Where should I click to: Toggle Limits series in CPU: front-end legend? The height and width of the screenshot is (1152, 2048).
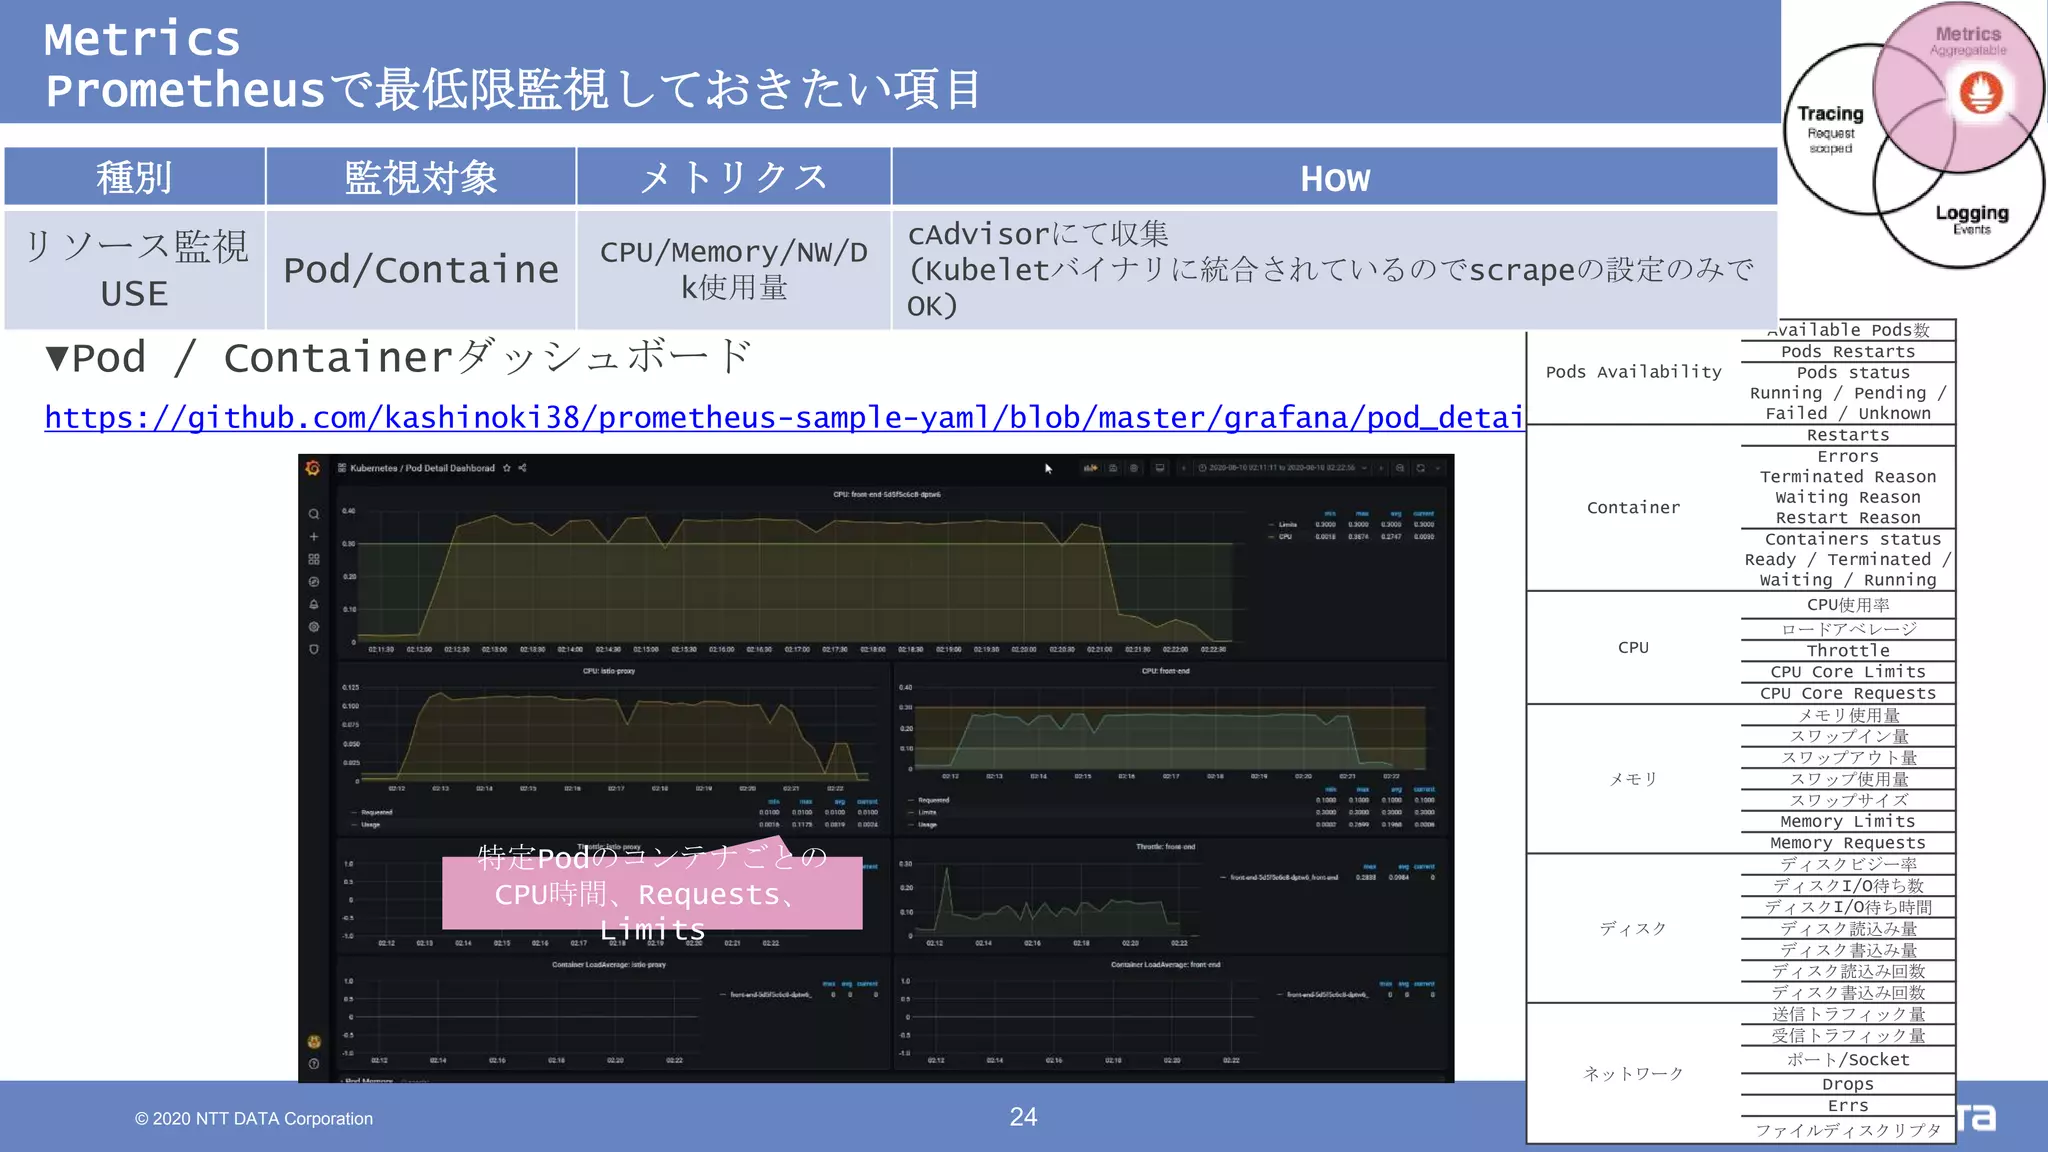click(927, 813)
